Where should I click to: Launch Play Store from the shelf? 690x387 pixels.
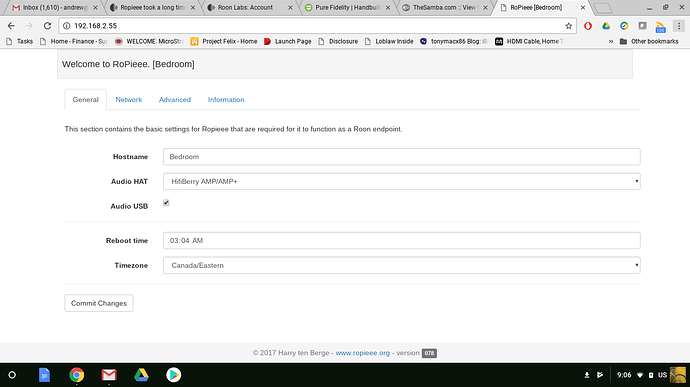[x=173, y=375]
